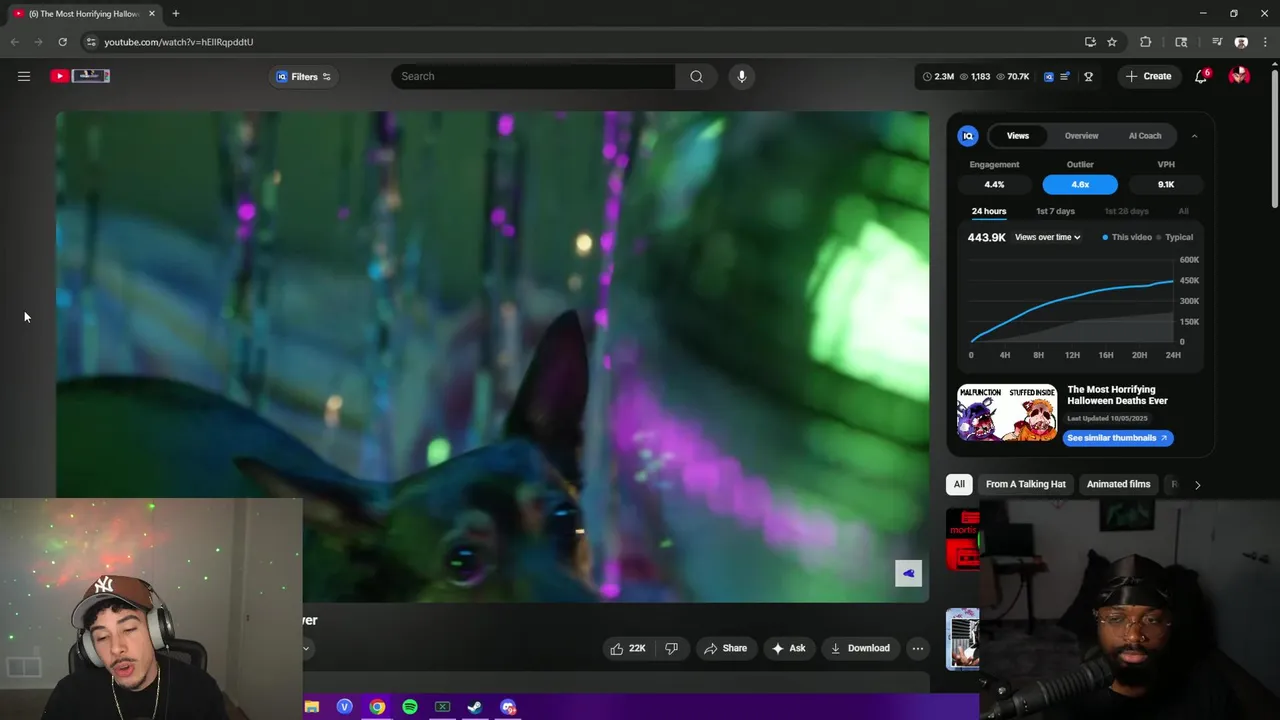Click The Most Horrifying Halloween Deaths Ever title
Viewport: 1280px width, 720px height.
(1117, 395)
